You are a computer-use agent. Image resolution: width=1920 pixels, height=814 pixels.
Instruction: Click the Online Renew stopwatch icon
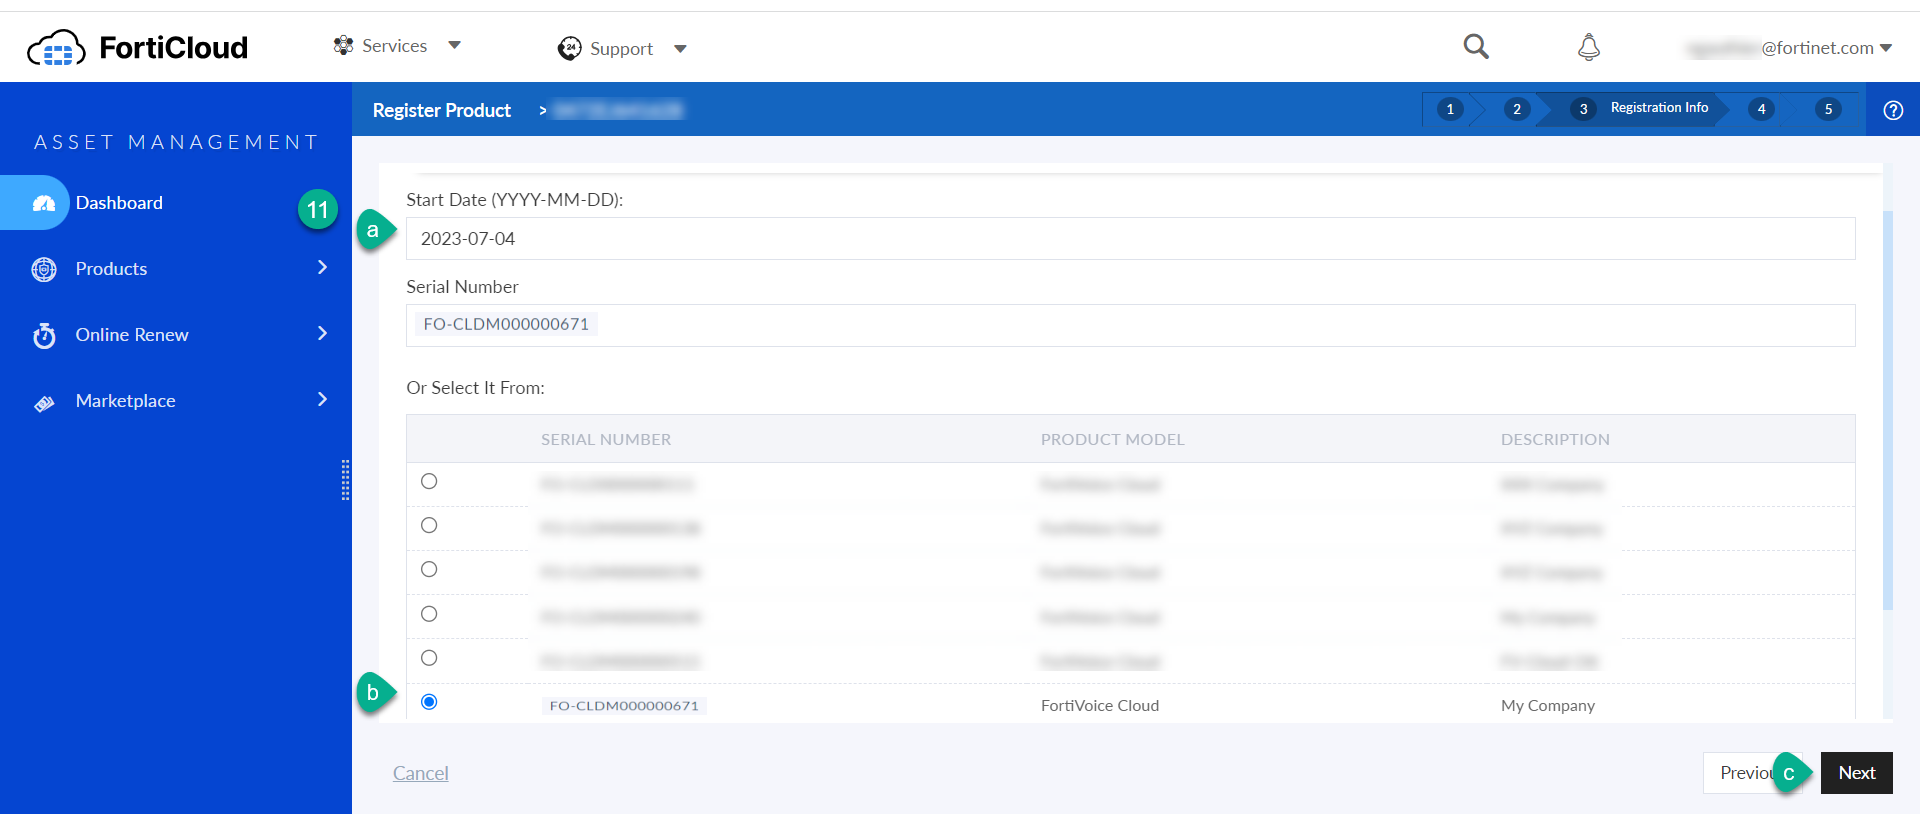44,335
